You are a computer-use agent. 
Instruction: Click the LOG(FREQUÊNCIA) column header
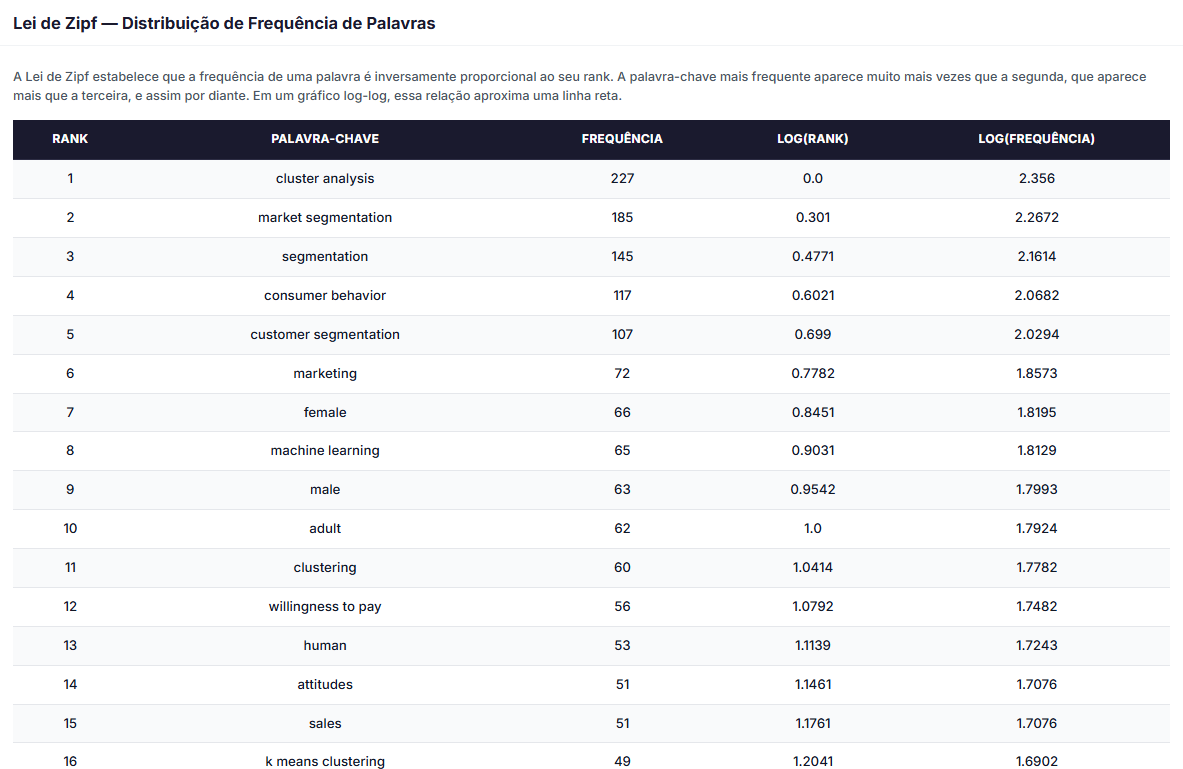pos(1036,139)
